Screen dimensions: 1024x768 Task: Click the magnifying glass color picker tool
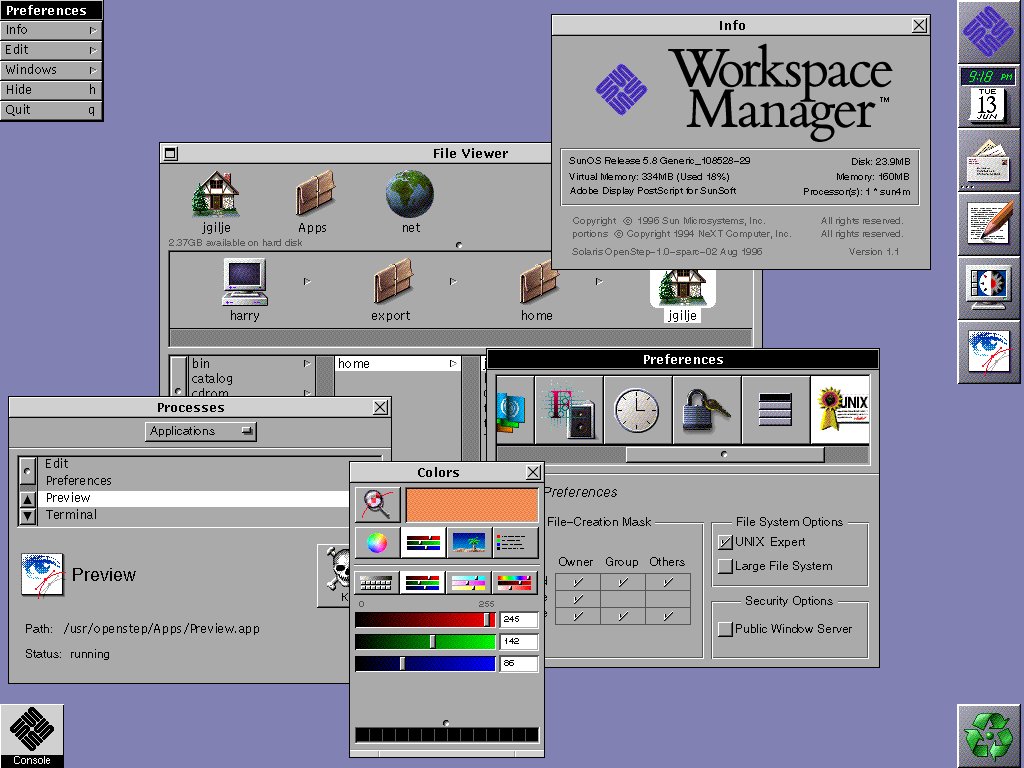tap(377, 505)
